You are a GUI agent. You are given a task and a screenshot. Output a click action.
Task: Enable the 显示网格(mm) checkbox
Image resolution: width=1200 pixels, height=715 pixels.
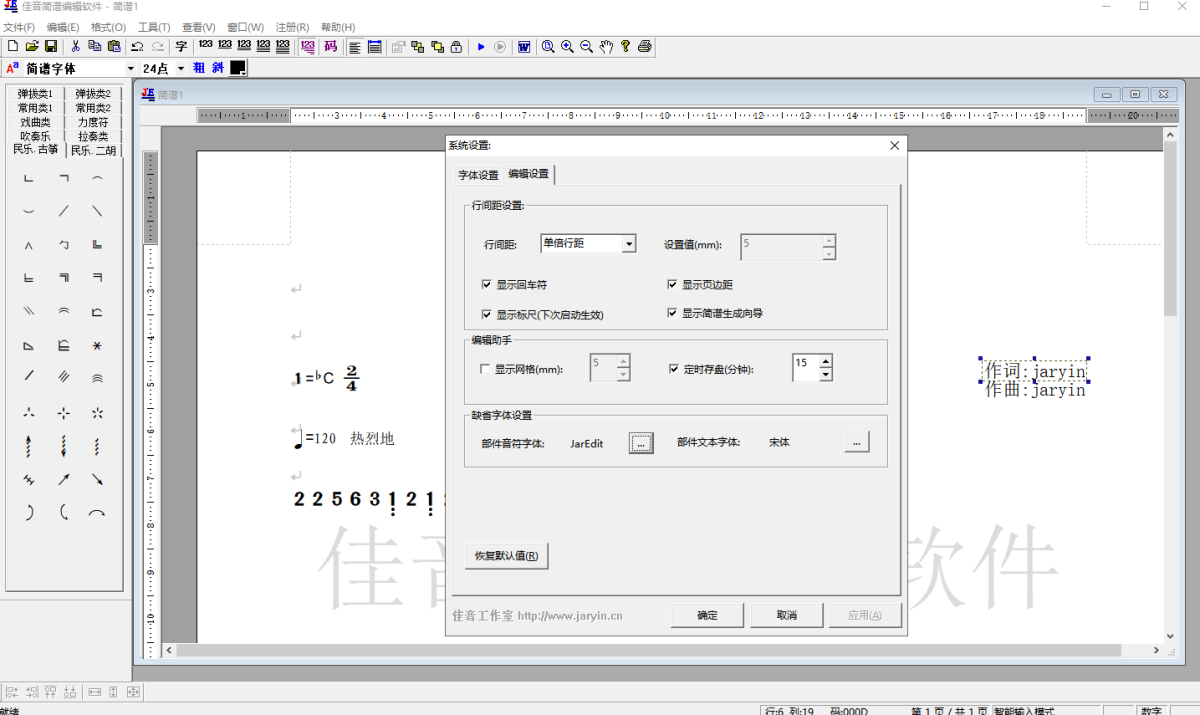point(486,369)
